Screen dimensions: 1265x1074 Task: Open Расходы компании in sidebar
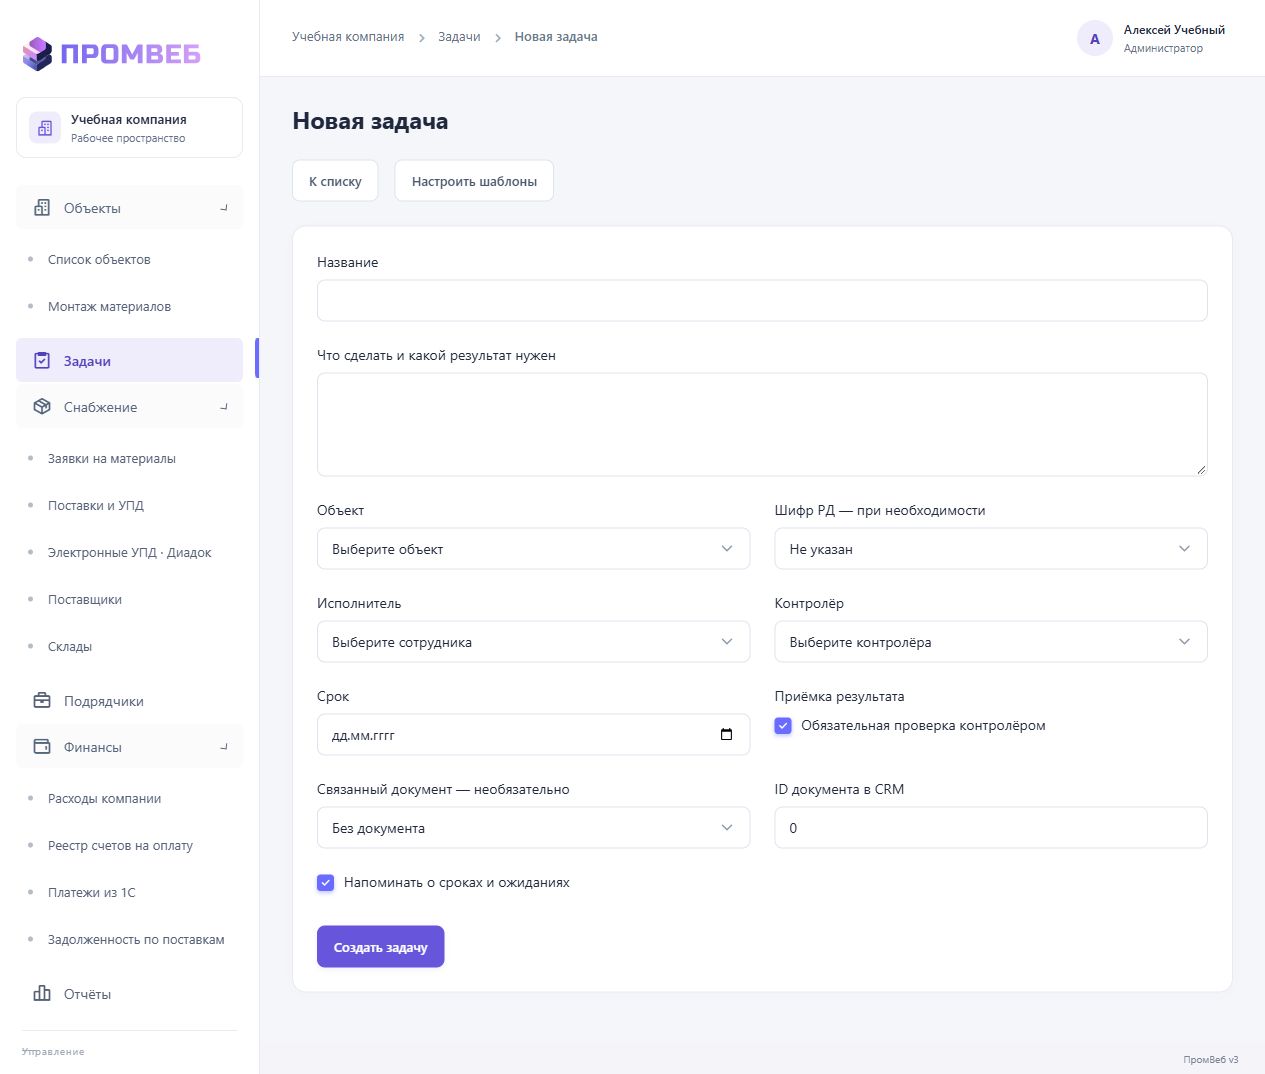104,799
